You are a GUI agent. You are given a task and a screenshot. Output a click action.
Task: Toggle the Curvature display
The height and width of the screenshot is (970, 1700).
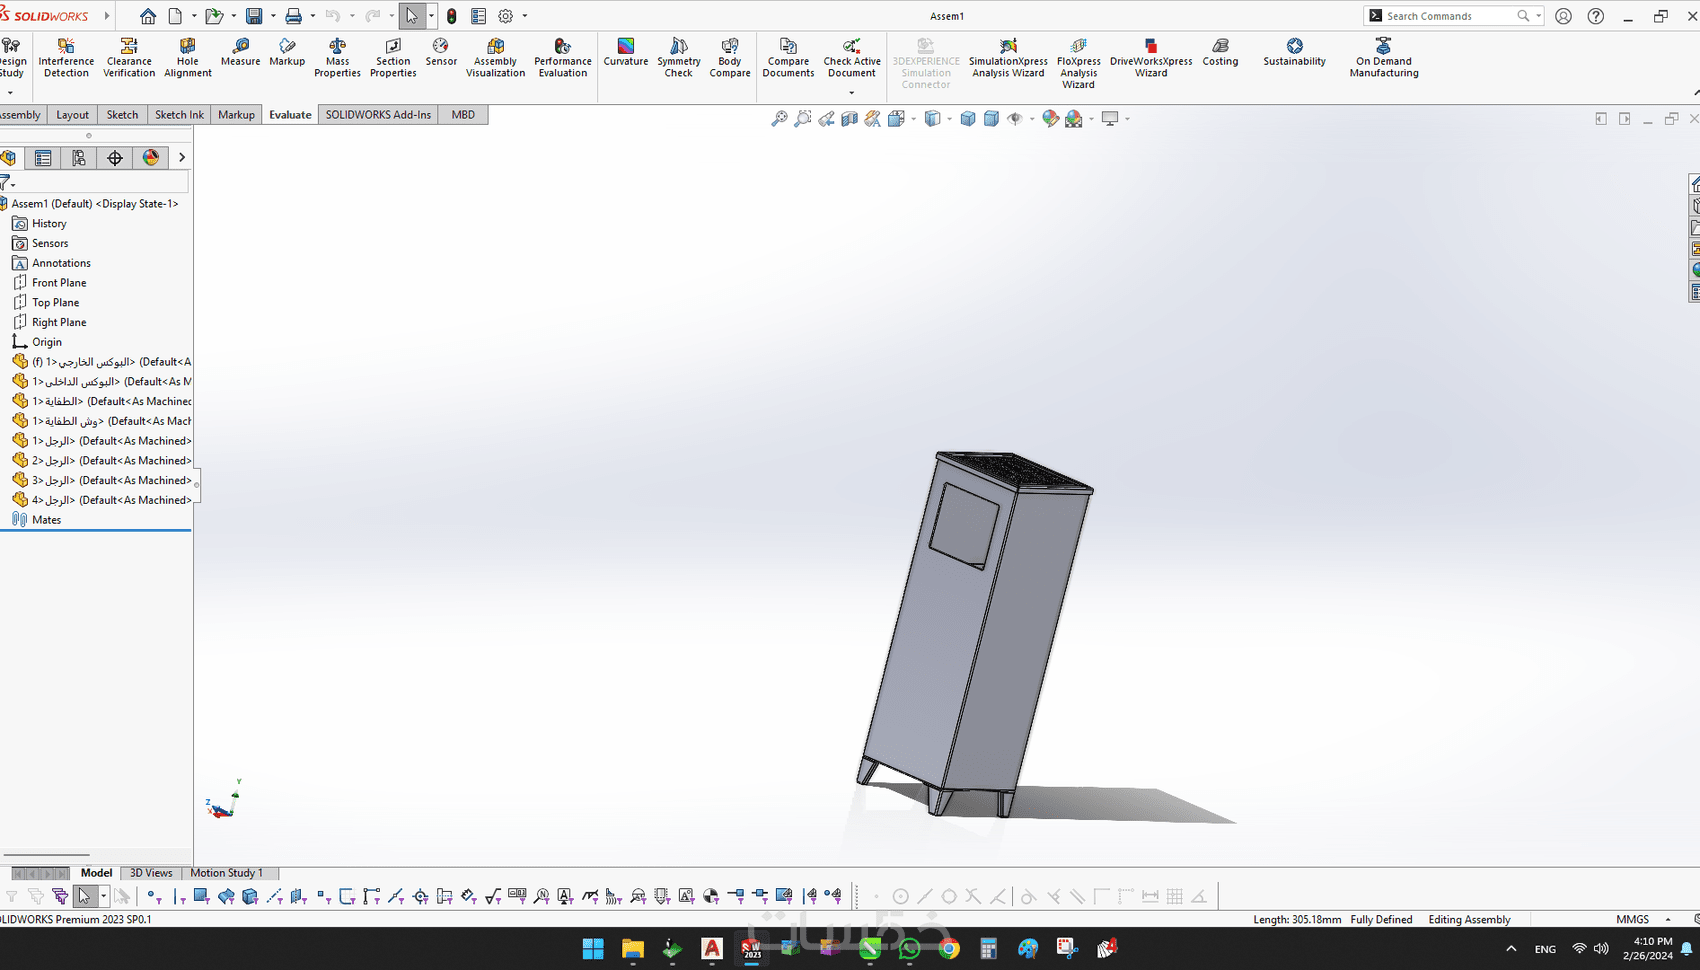(x=625, y=52)
